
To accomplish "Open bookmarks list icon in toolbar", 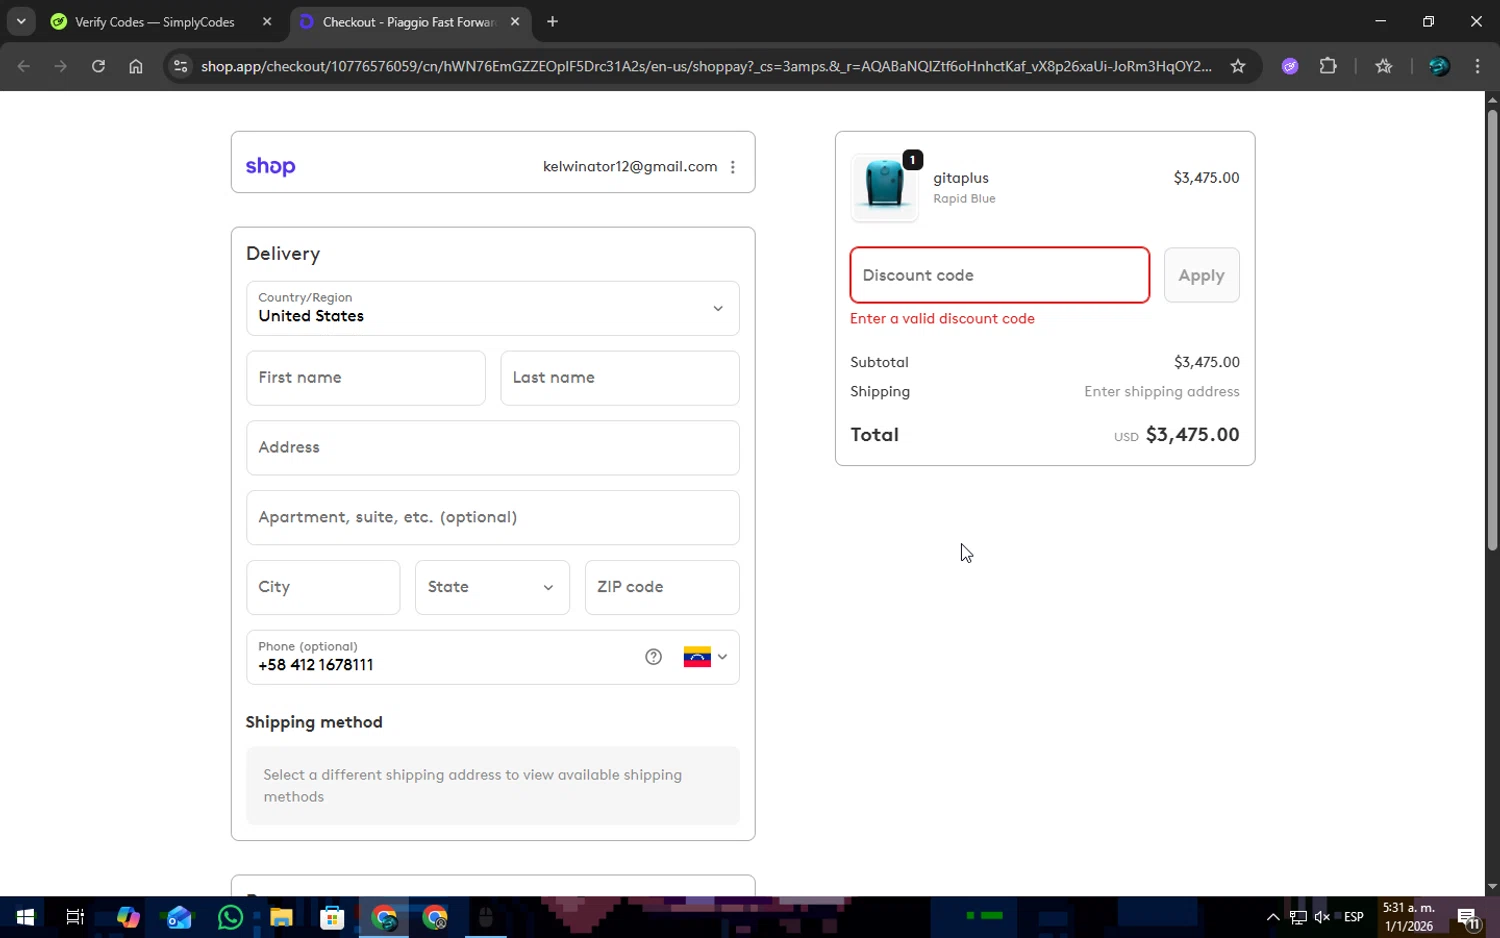I will tap(1384, 66).
